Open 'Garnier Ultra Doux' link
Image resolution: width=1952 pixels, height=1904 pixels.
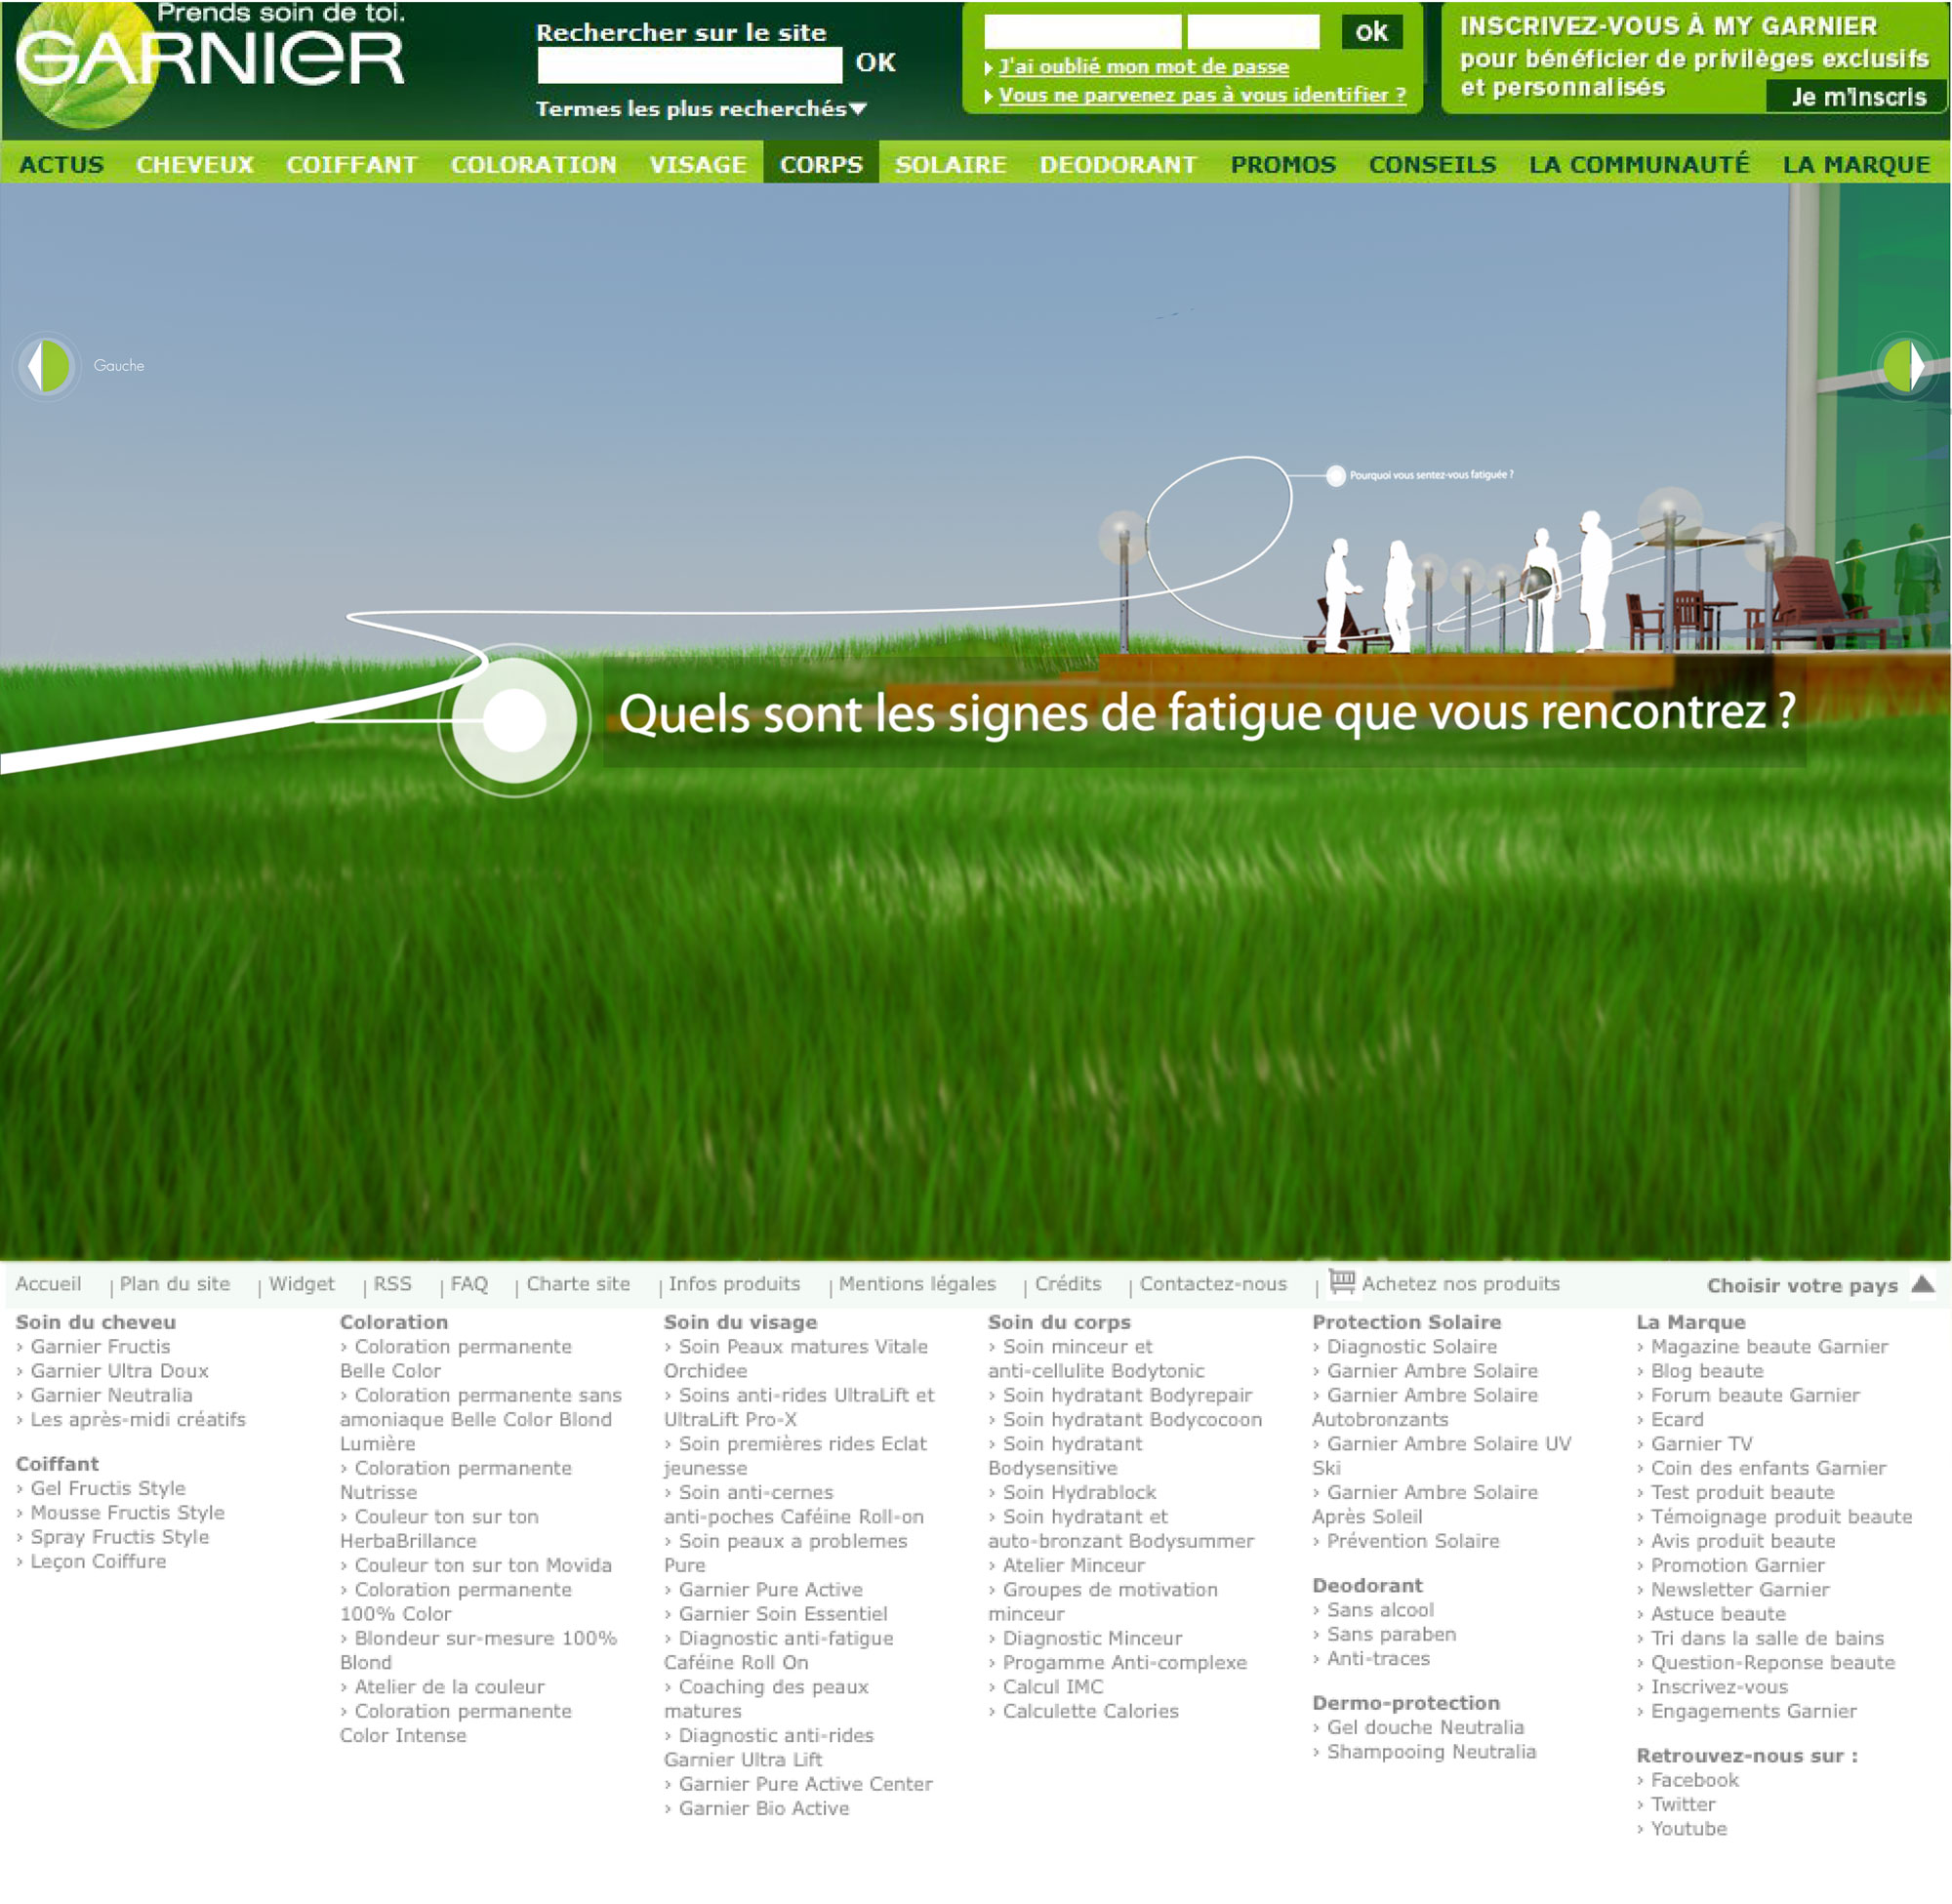click(x=119, y=1370)
